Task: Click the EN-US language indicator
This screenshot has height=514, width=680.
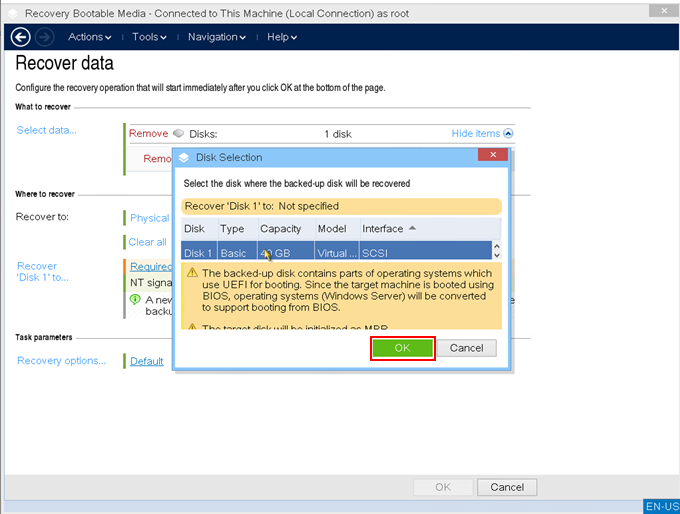Action: click(661, 506)
